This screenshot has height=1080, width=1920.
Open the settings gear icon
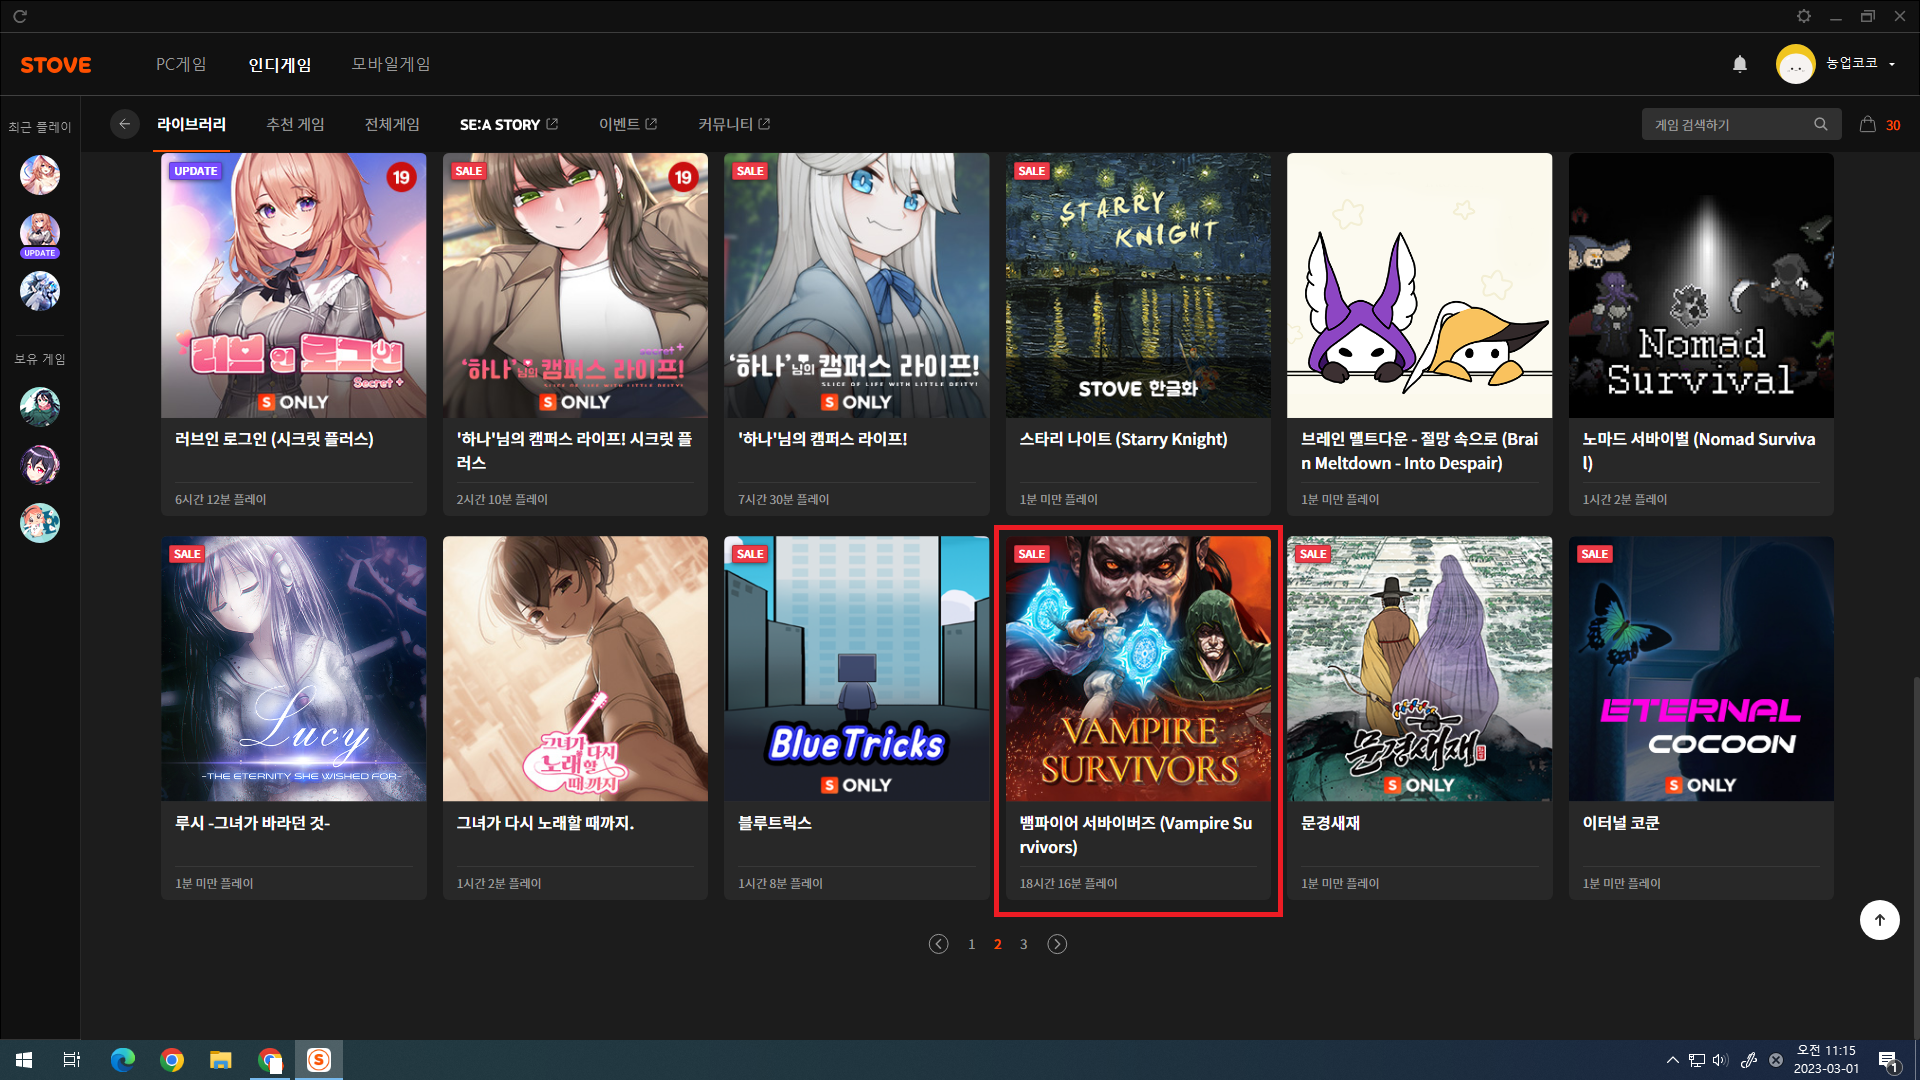pos(1803,16)
